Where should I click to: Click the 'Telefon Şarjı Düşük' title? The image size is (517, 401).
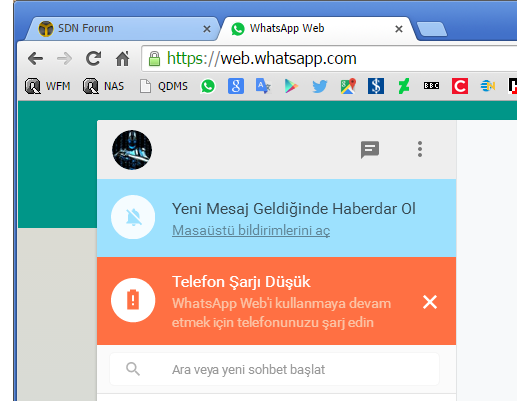(x=241, y=282)
